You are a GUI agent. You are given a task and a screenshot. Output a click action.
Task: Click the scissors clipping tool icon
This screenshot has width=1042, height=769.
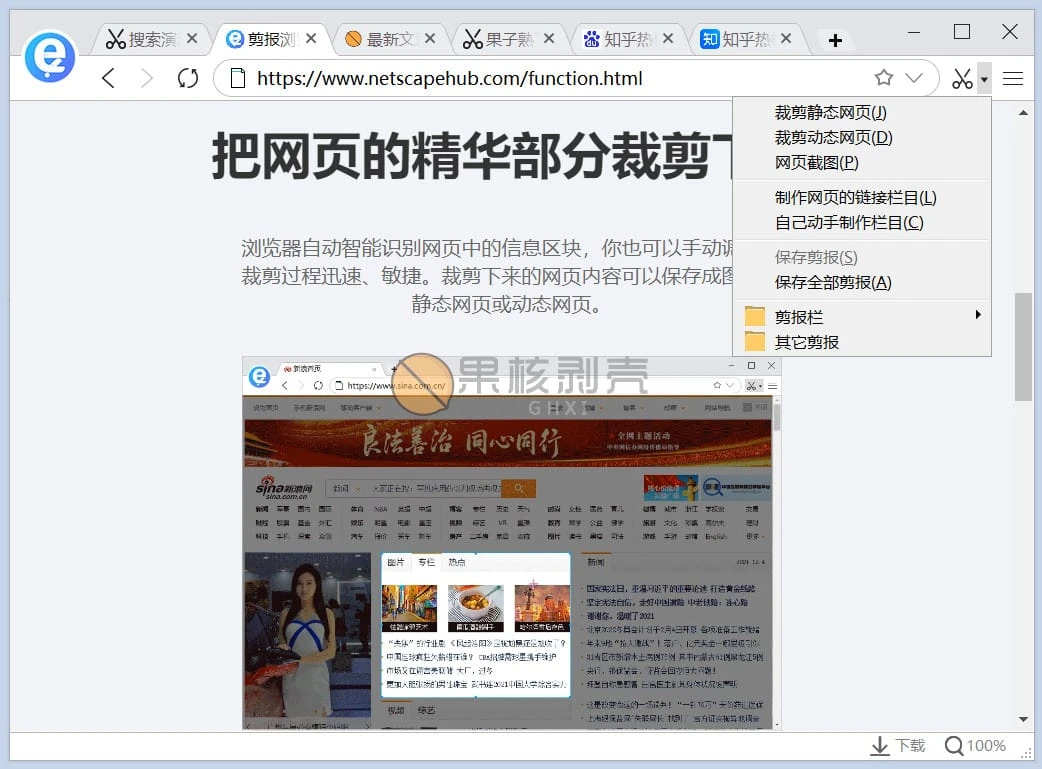pos(962,78)
